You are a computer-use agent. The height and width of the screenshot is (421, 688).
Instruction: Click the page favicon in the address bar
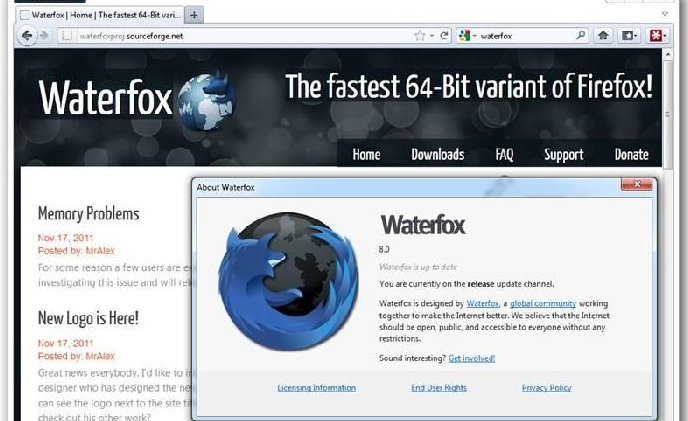pos(66,36)
